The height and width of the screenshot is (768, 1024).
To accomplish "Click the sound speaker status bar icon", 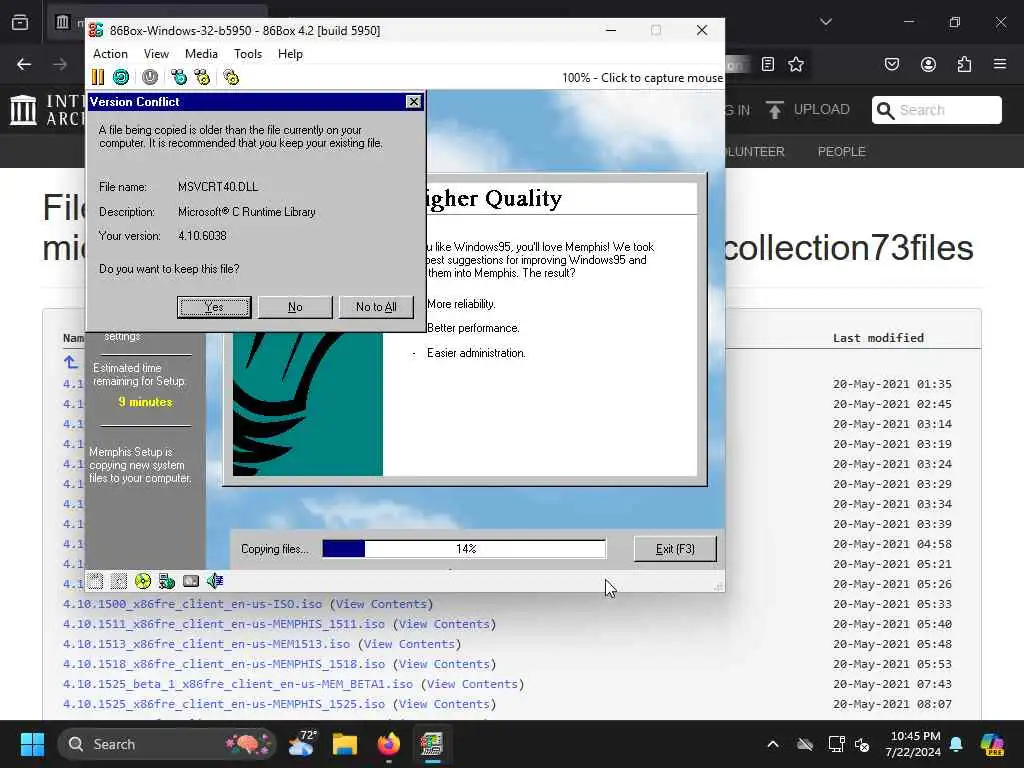I will (x=215, y=581).
